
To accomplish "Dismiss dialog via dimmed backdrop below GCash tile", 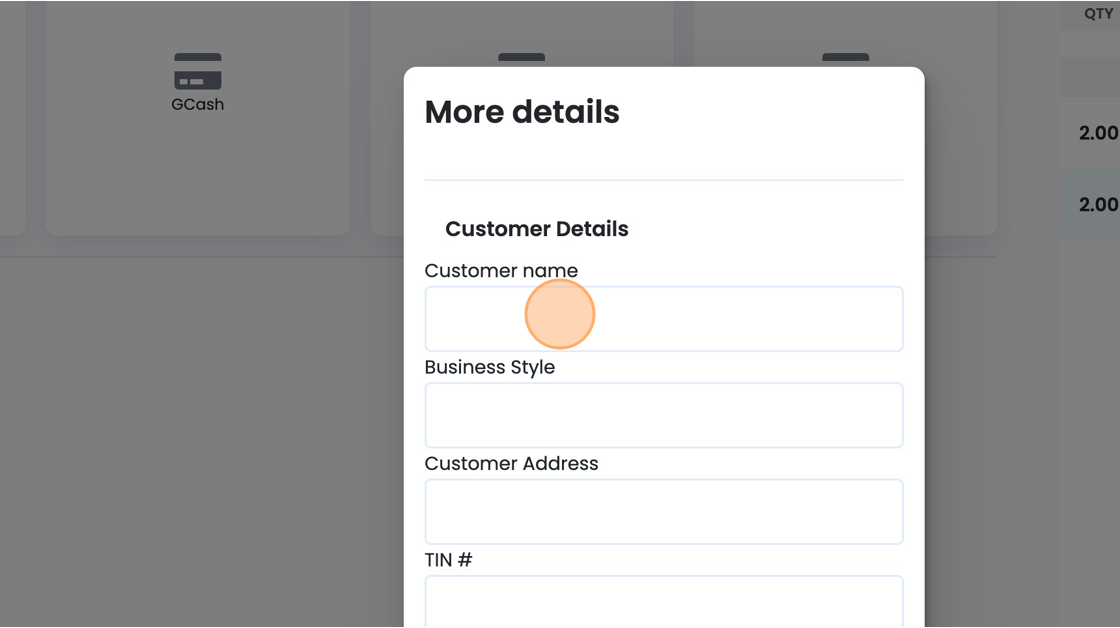I will click(x=198, y=429).
